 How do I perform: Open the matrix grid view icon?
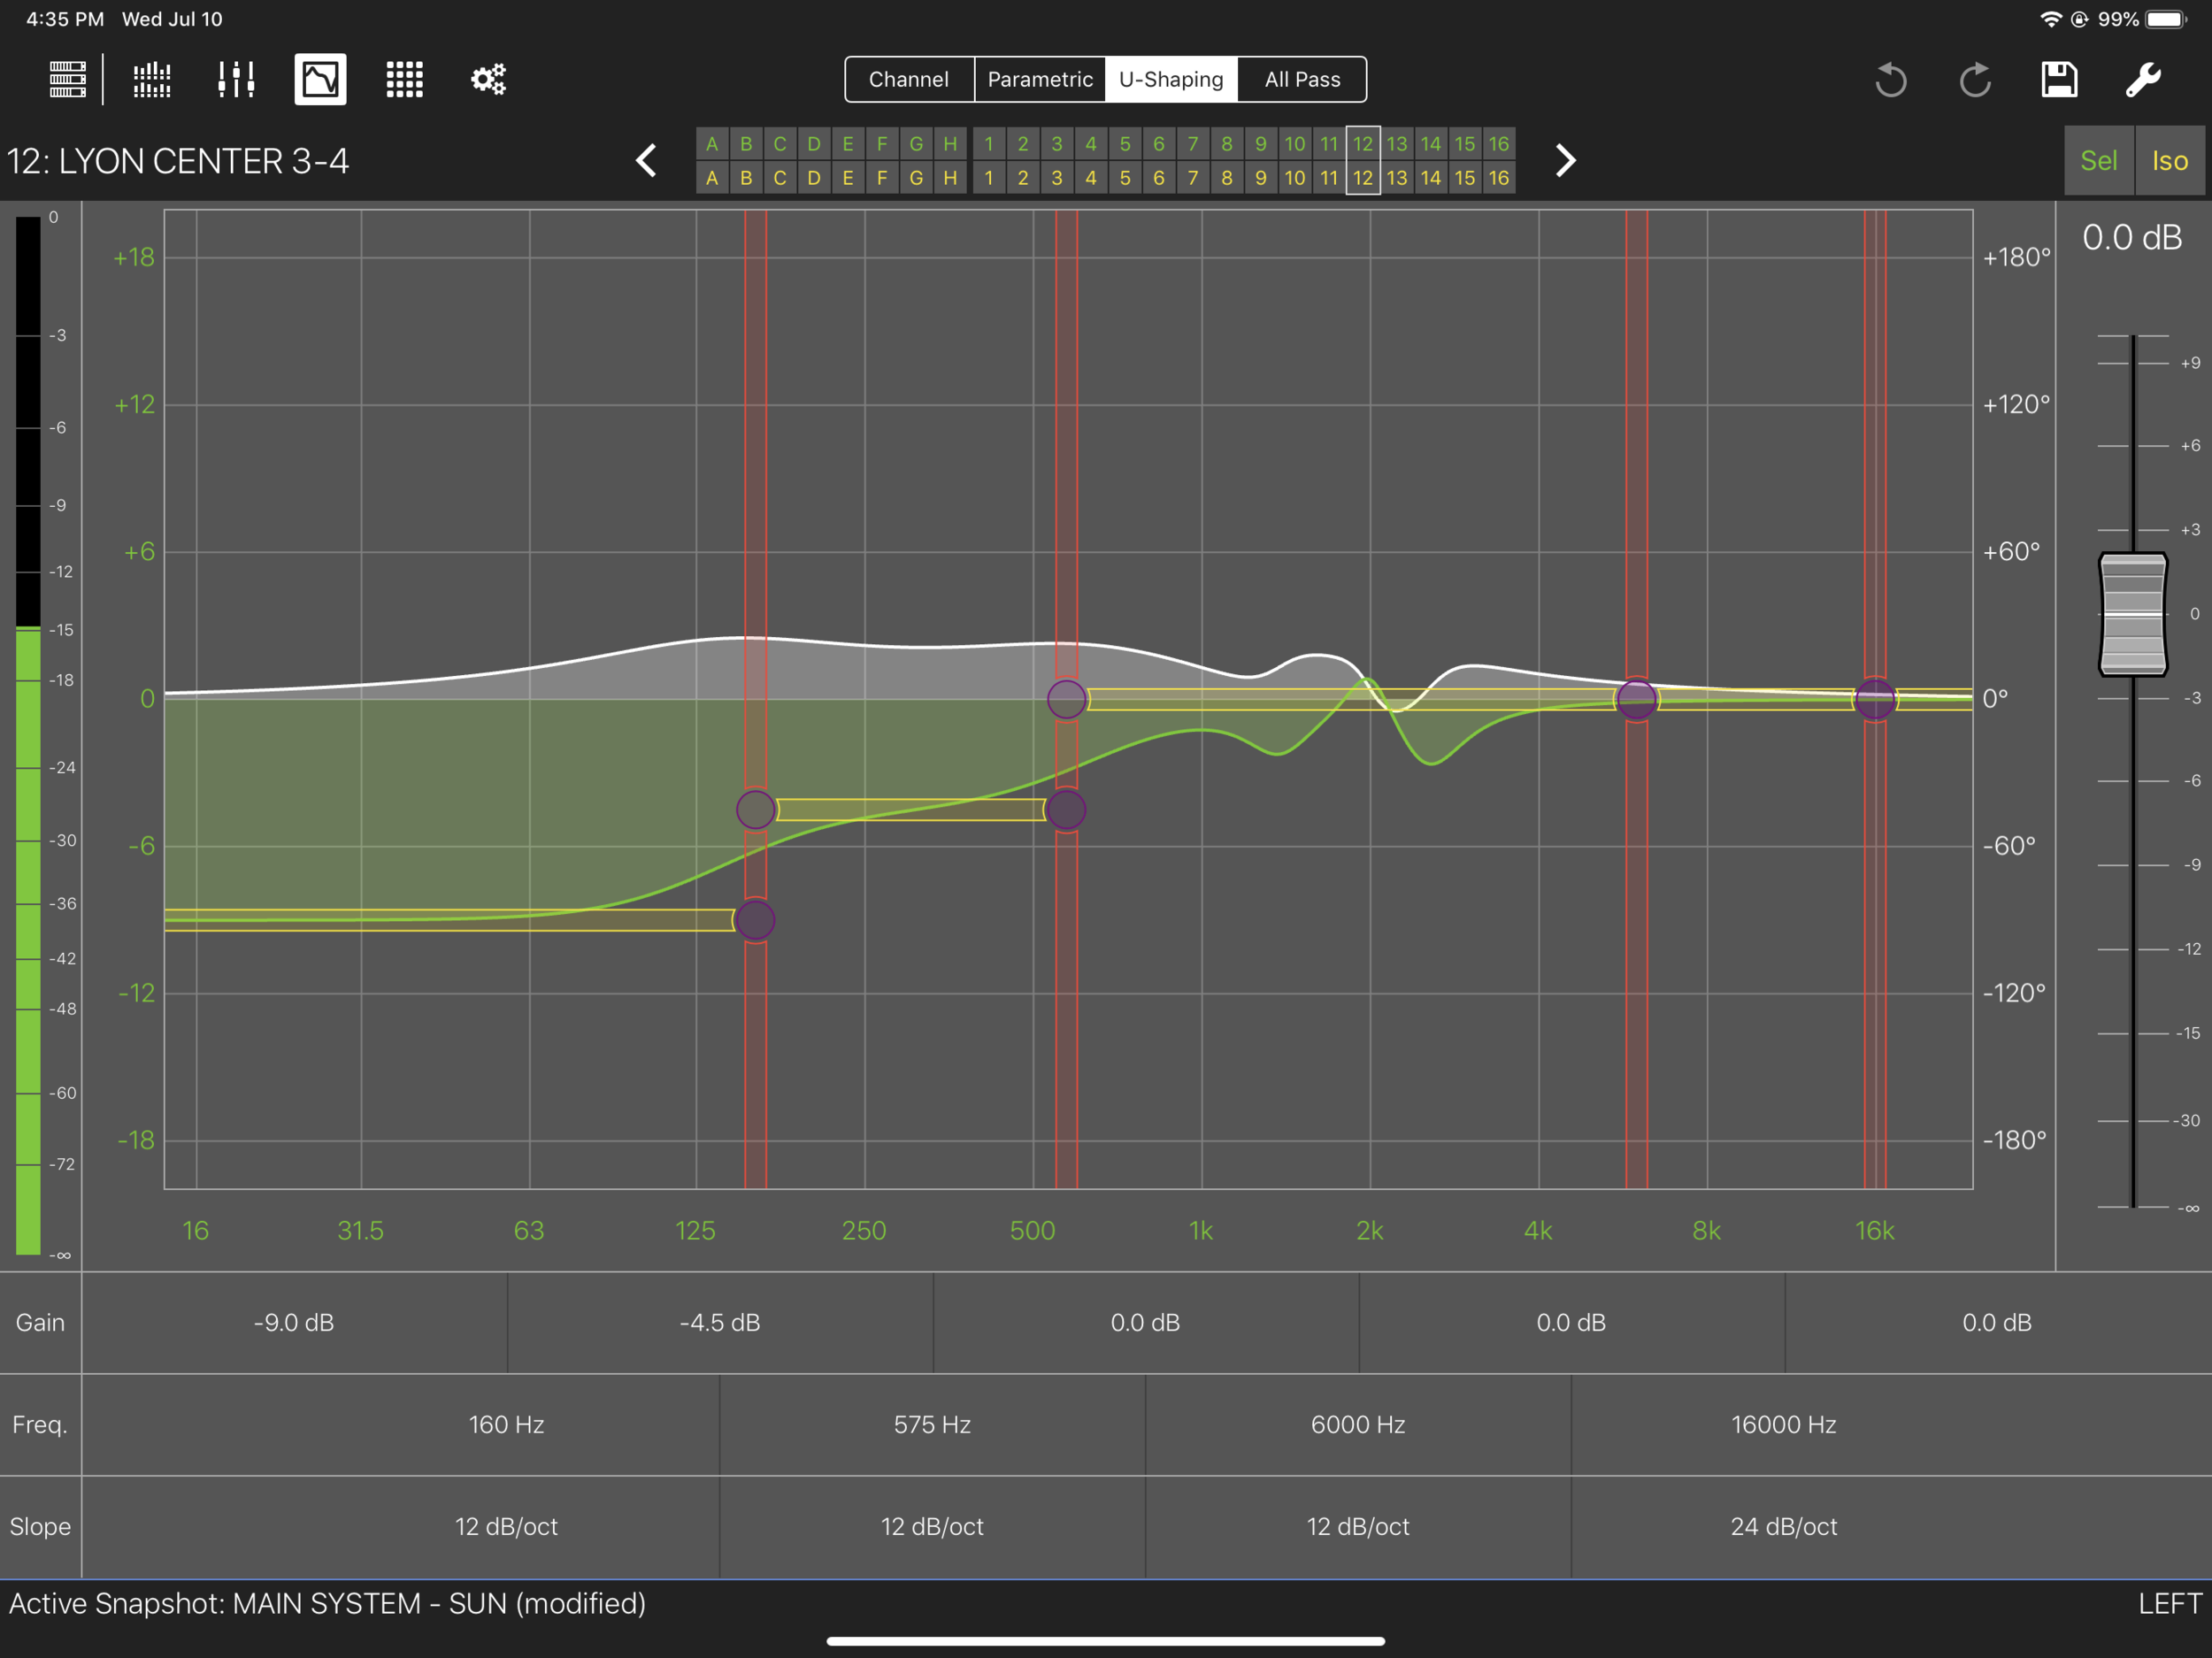(404, 79)
